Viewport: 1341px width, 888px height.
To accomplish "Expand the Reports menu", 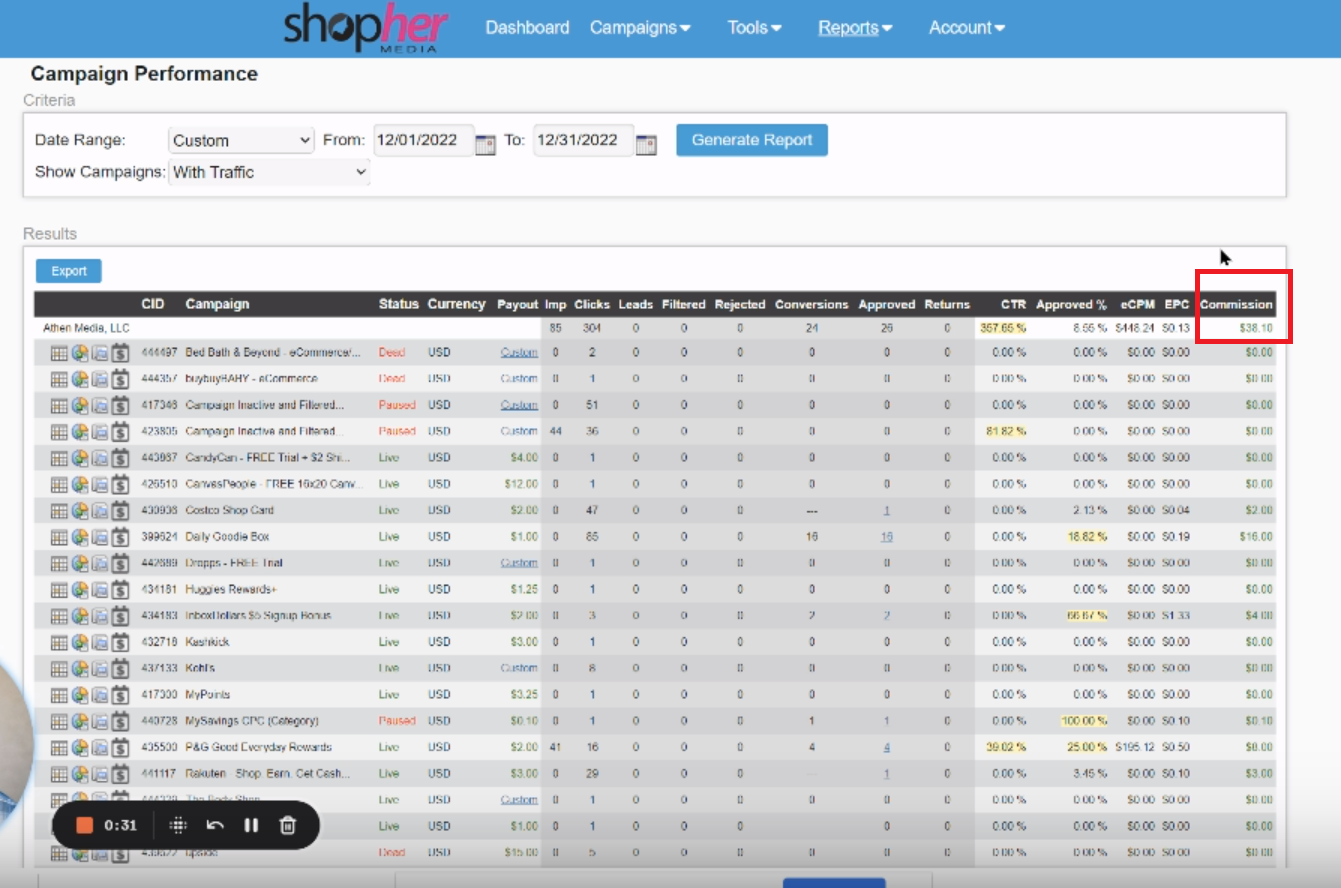I will pos(855,28).
